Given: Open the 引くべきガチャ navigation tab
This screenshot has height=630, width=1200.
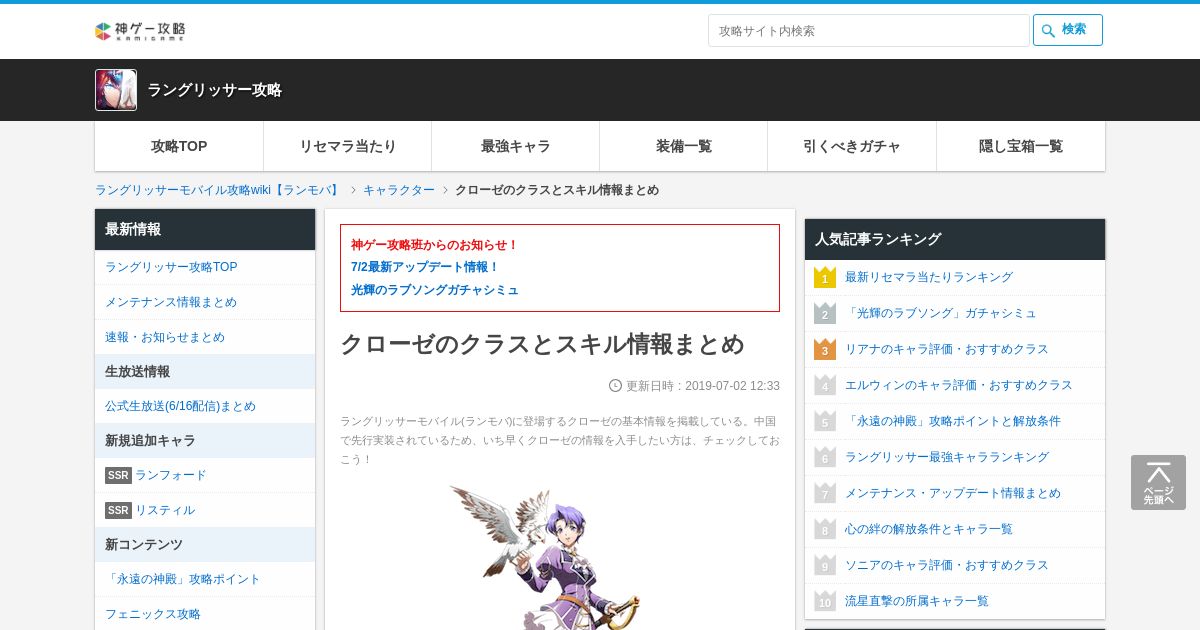Looking at the screenshot, I should pyautogui.click(x=852, y=146).
